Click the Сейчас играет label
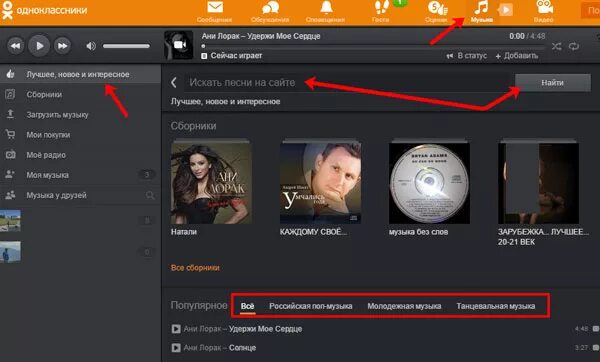Viewport: 600px width, 362px height. tap(236, 56)
